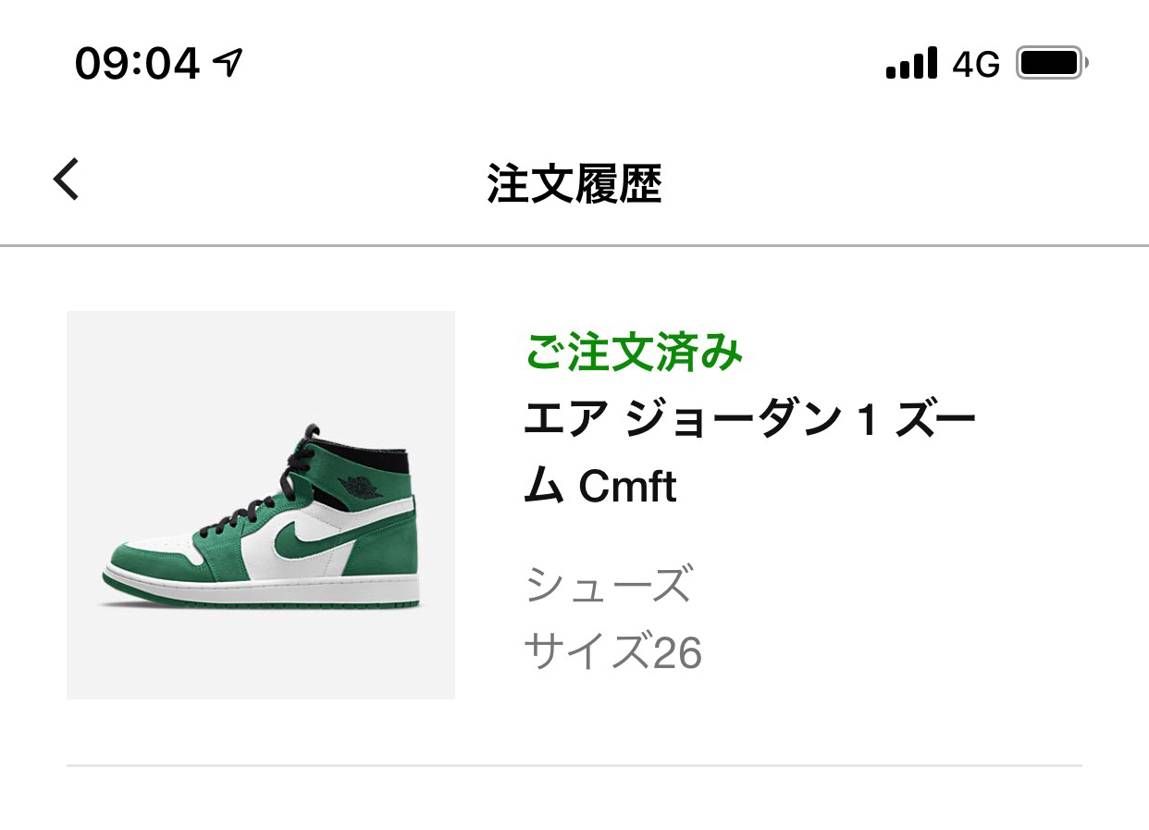Tap the signal strength level indicator
Screen dimensions: 1149x830
coord(913,62)
